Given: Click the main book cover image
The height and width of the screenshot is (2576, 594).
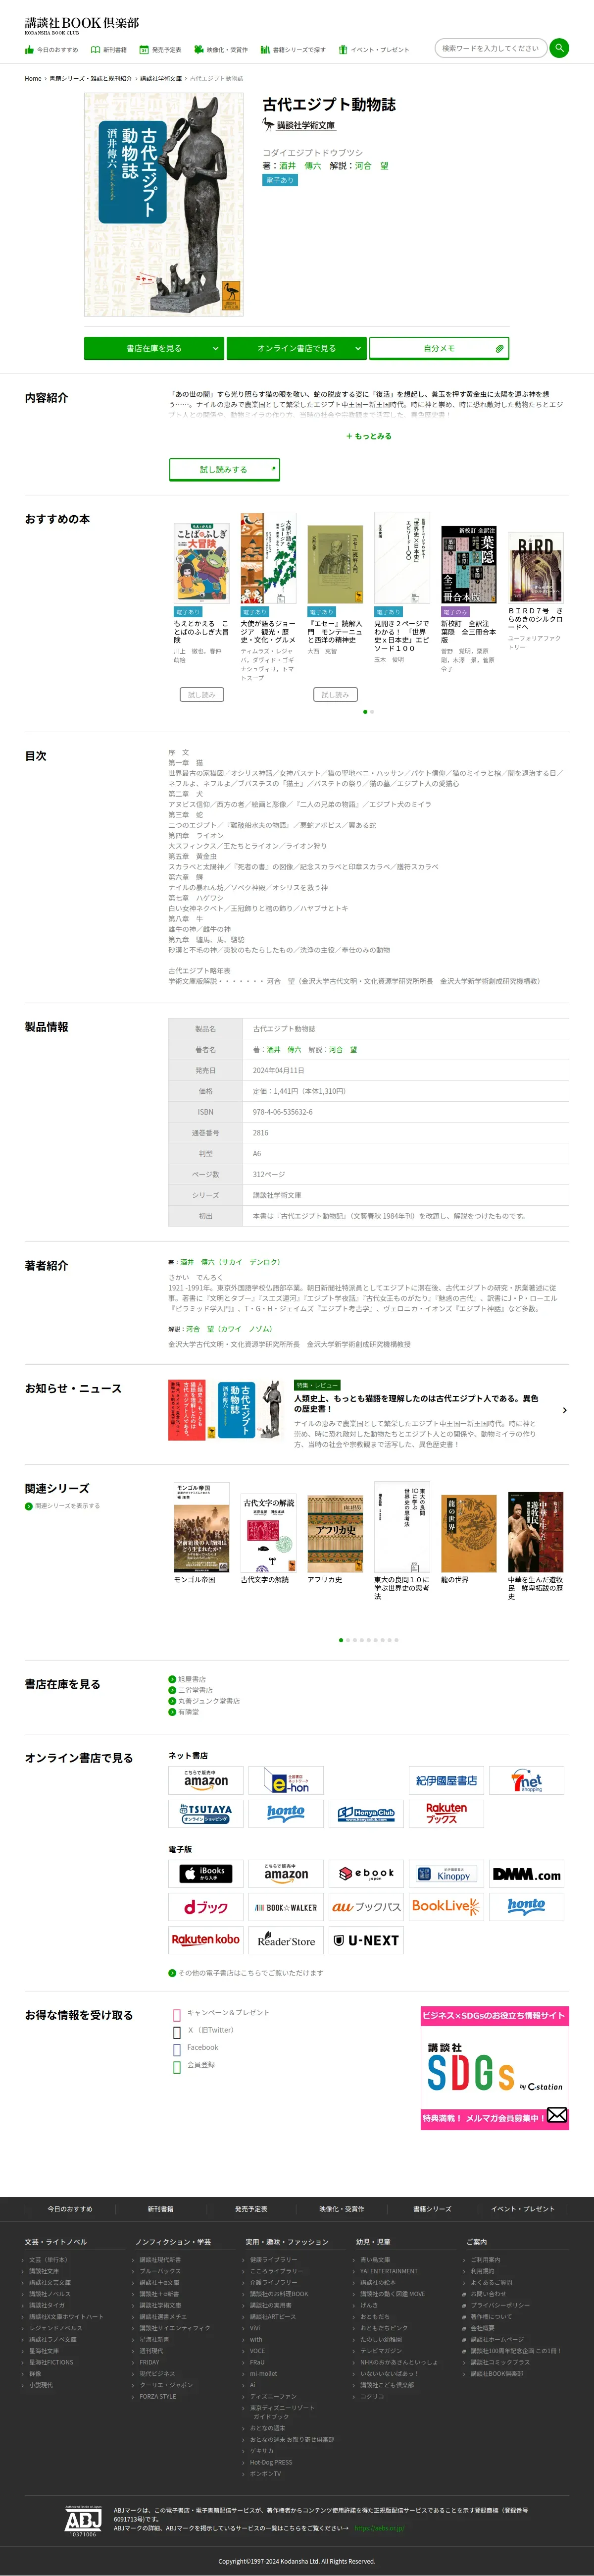Looking at the screenshot, I should click(163, 204).
